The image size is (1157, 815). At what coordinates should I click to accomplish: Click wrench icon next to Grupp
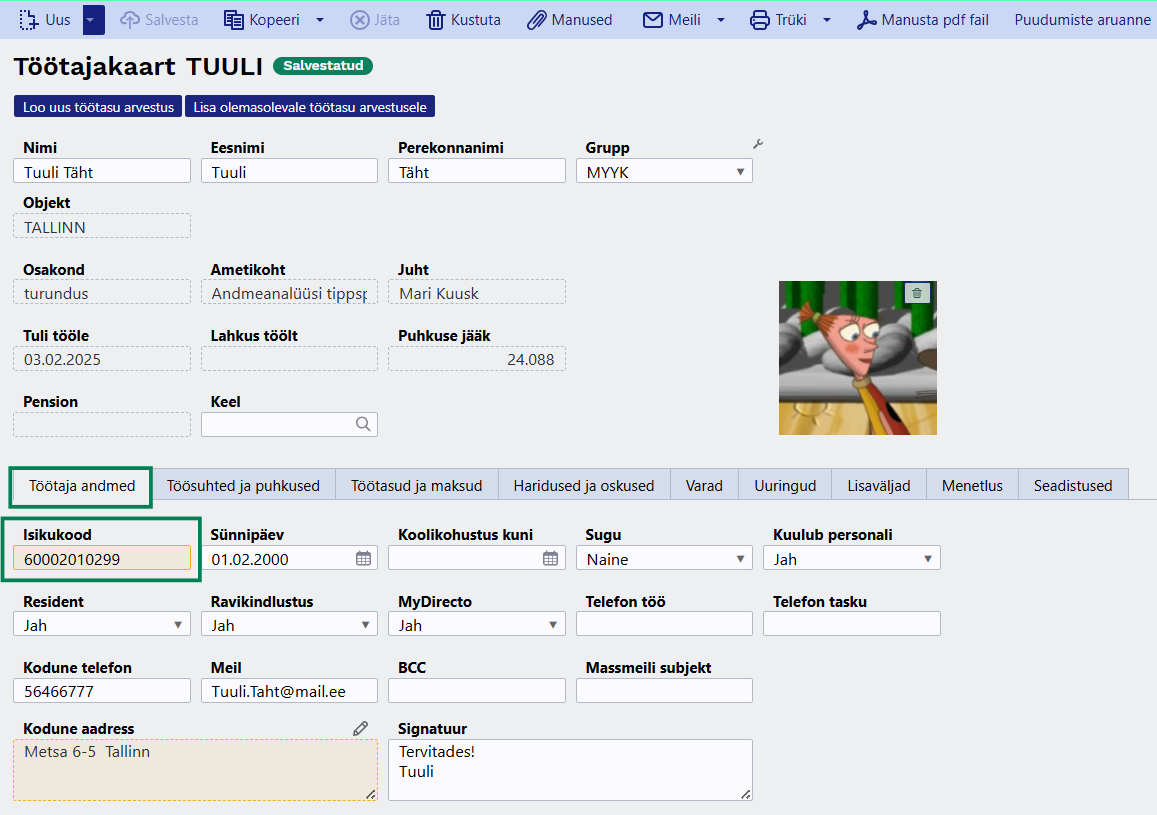point(758,145)
